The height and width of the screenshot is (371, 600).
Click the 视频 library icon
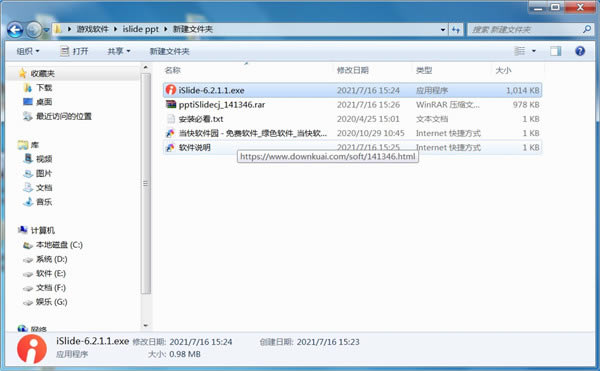pos(28,159)
